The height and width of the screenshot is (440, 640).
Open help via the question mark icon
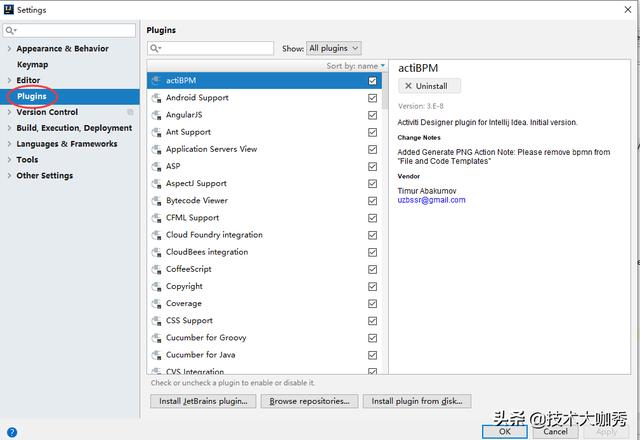pyautogui.click(x=12, y=432)
